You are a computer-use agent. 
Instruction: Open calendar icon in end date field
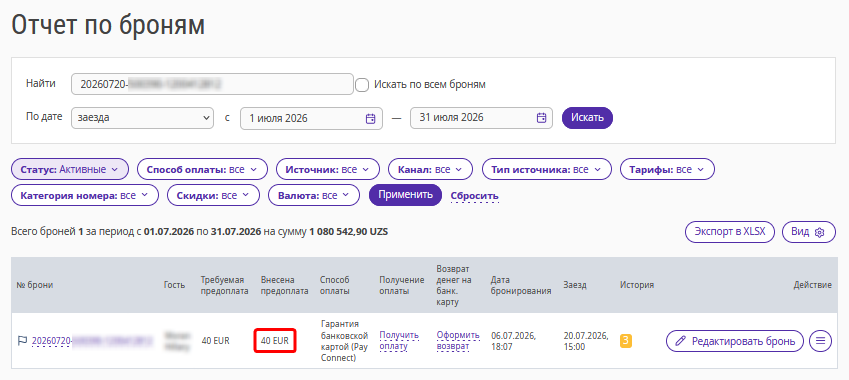tap(541, 118)
